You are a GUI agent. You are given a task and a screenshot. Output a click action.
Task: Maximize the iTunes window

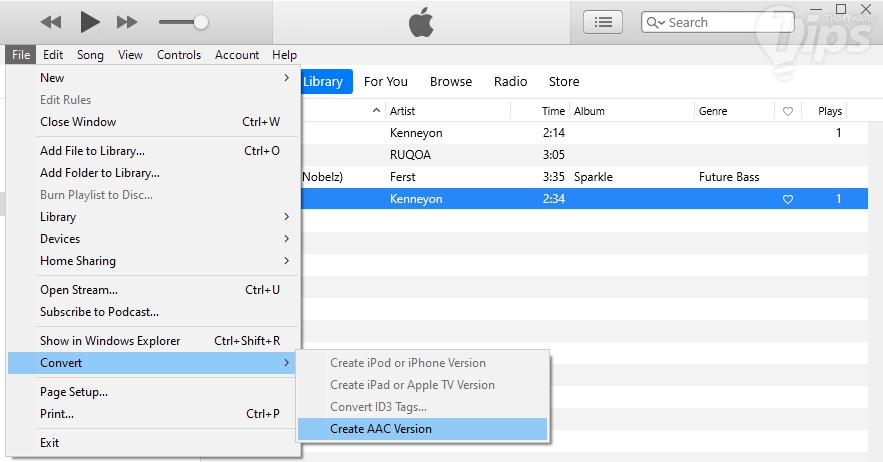[x=841, y=9]
